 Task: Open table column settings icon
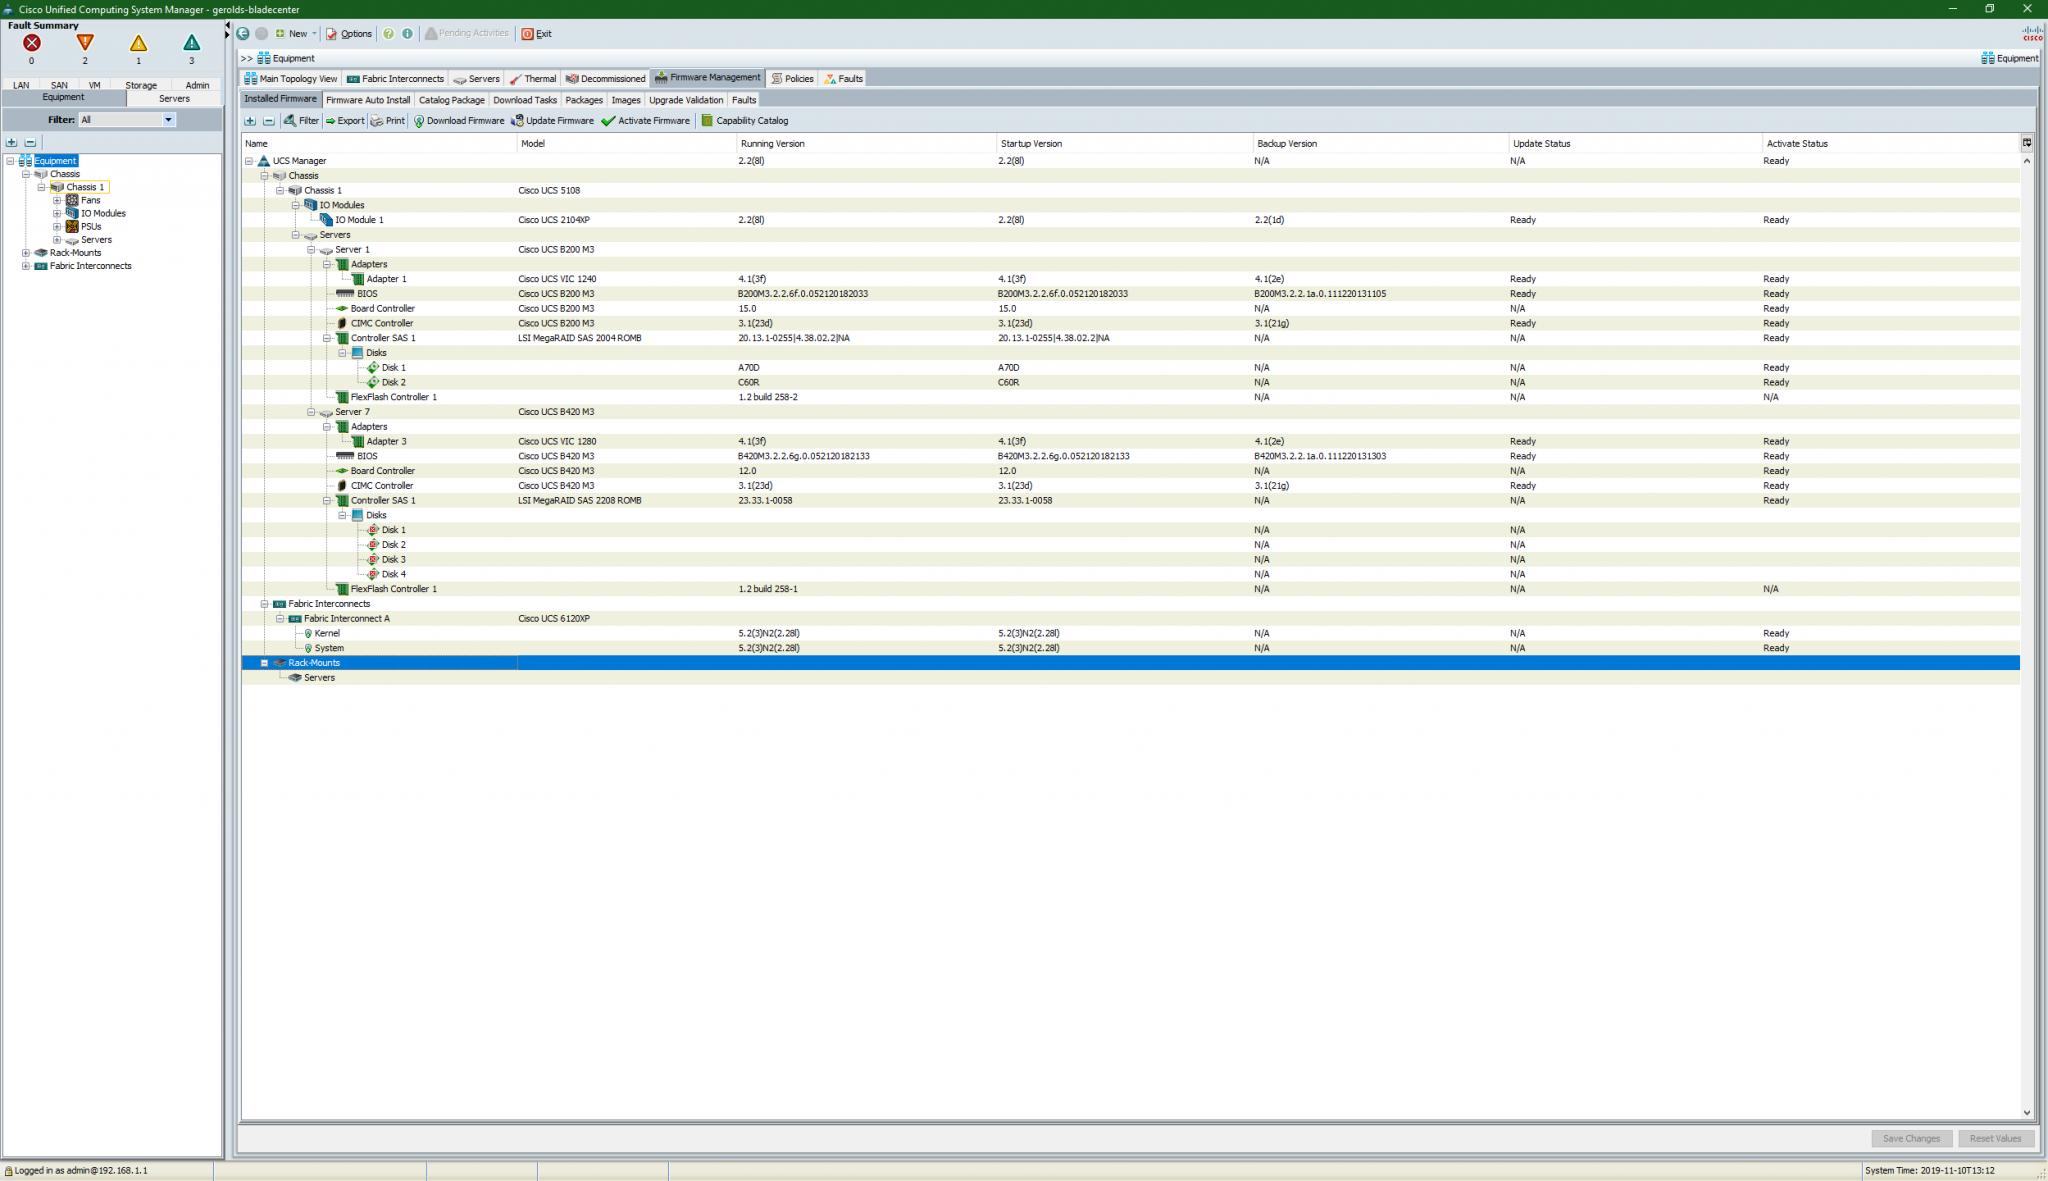(x=2027, y=143)
